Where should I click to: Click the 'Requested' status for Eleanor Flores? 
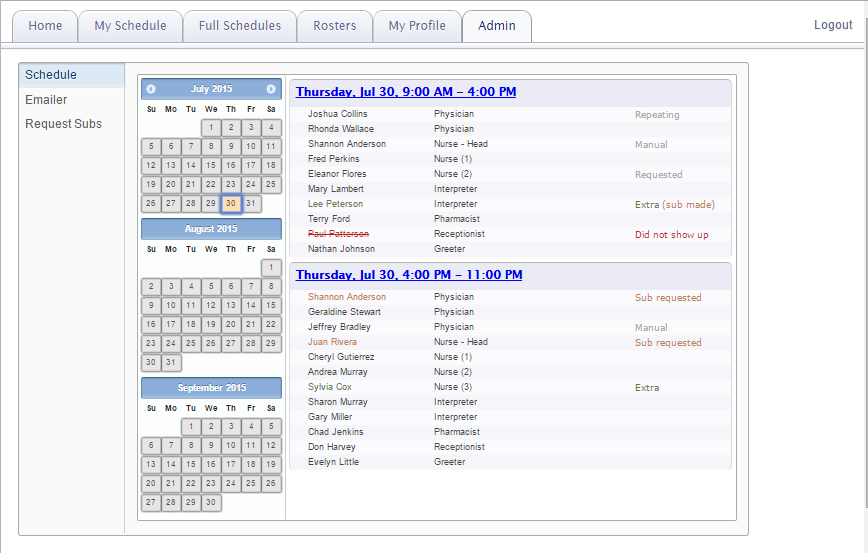pos(659,175)
